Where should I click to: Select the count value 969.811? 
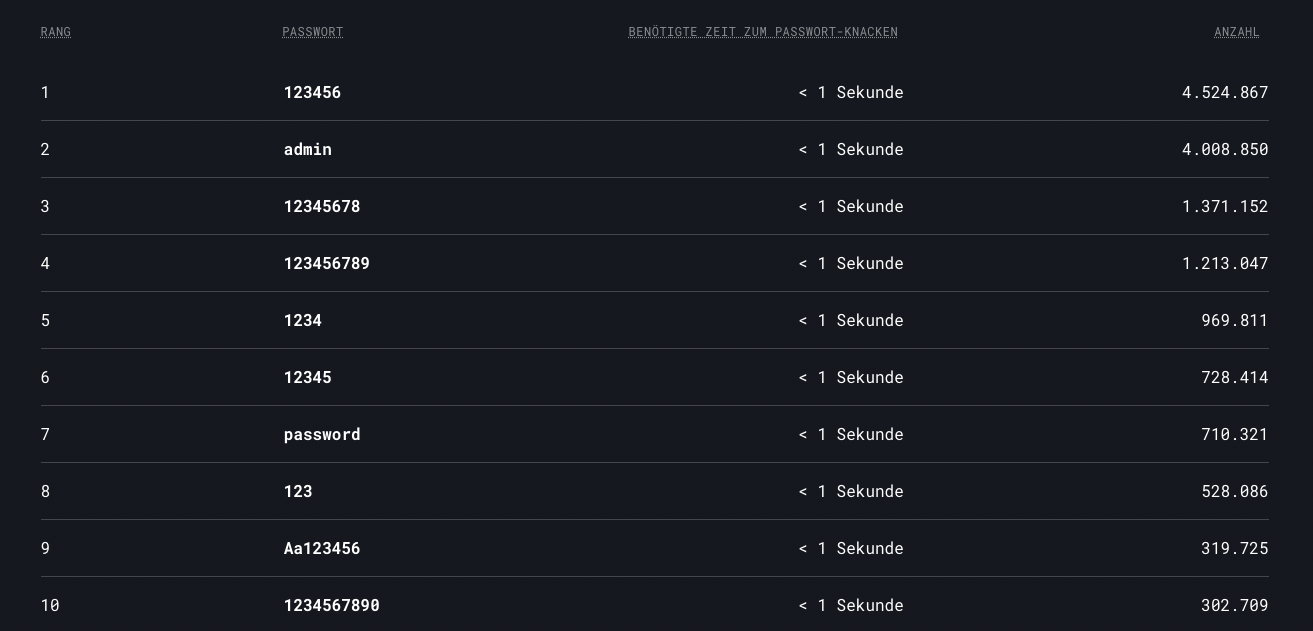[1235, 320]
